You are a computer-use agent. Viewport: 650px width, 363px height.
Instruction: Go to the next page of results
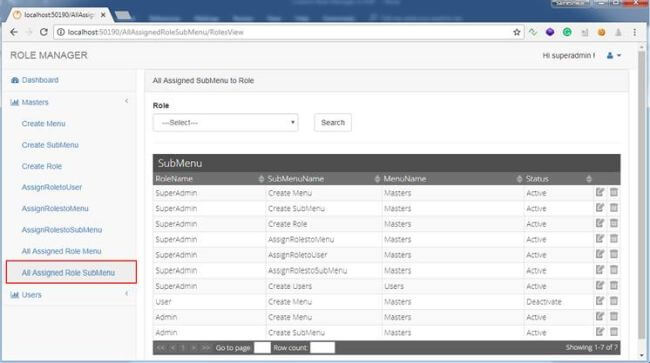click(194, 348)
